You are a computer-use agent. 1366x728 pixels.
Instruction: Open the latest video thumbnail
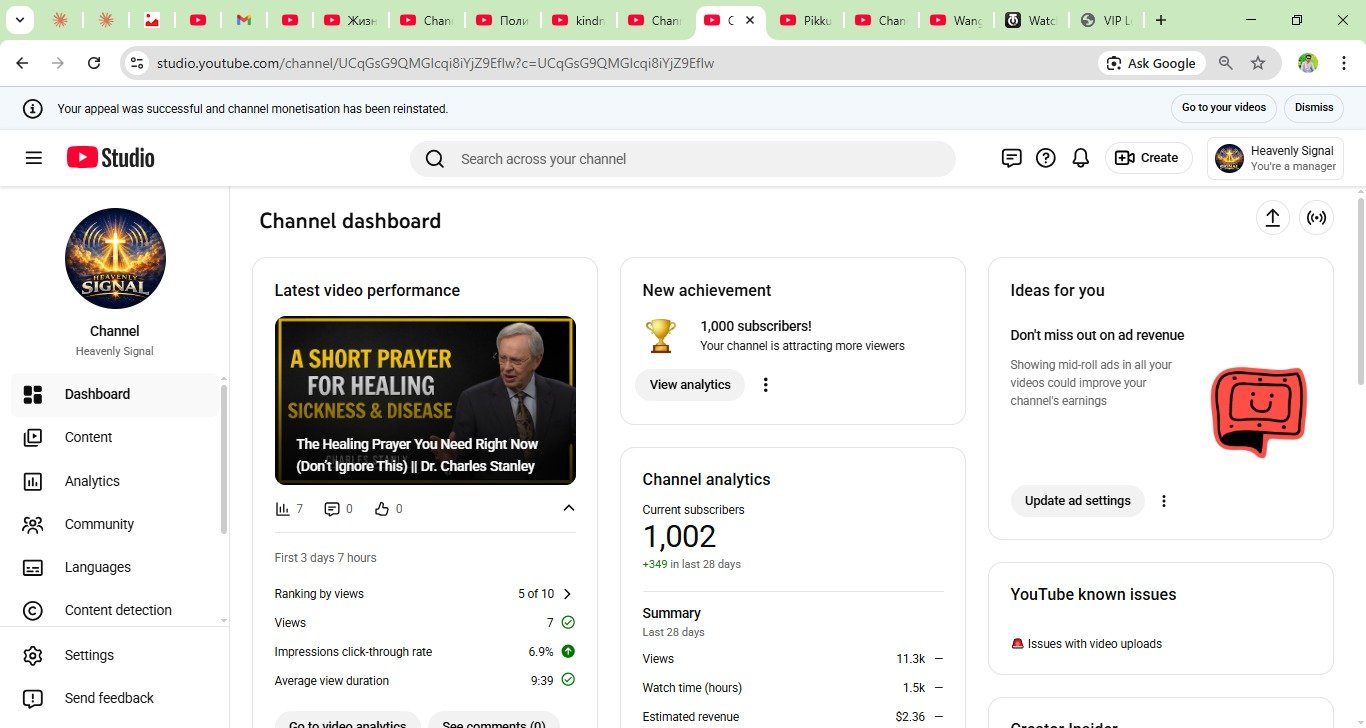425,400
